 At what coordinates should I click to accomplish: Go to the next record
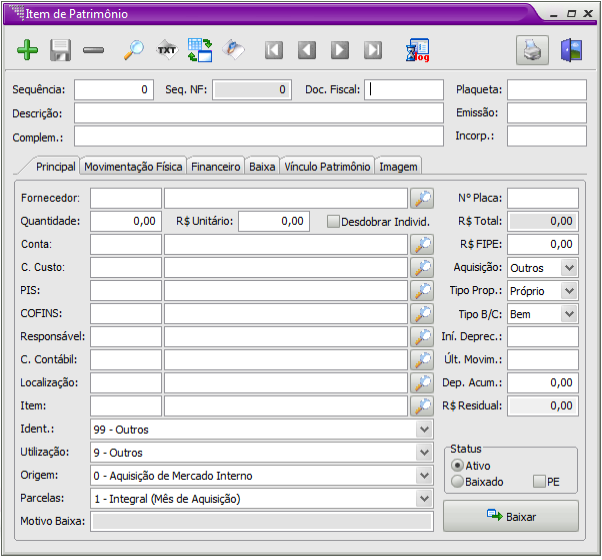[x=340, y=50]
